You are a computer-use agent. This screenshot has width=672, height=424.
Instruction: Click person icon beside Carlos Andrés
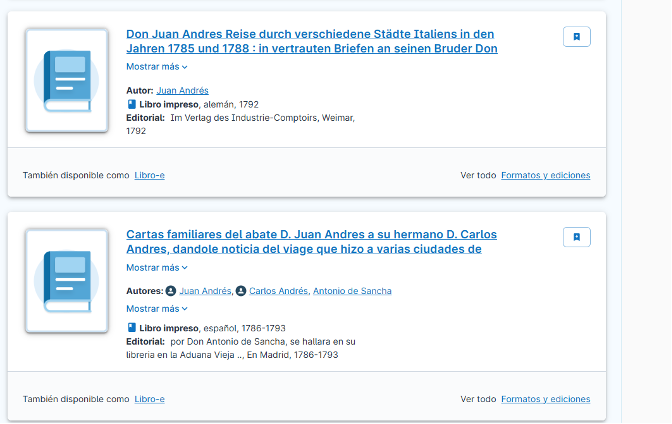241,291
